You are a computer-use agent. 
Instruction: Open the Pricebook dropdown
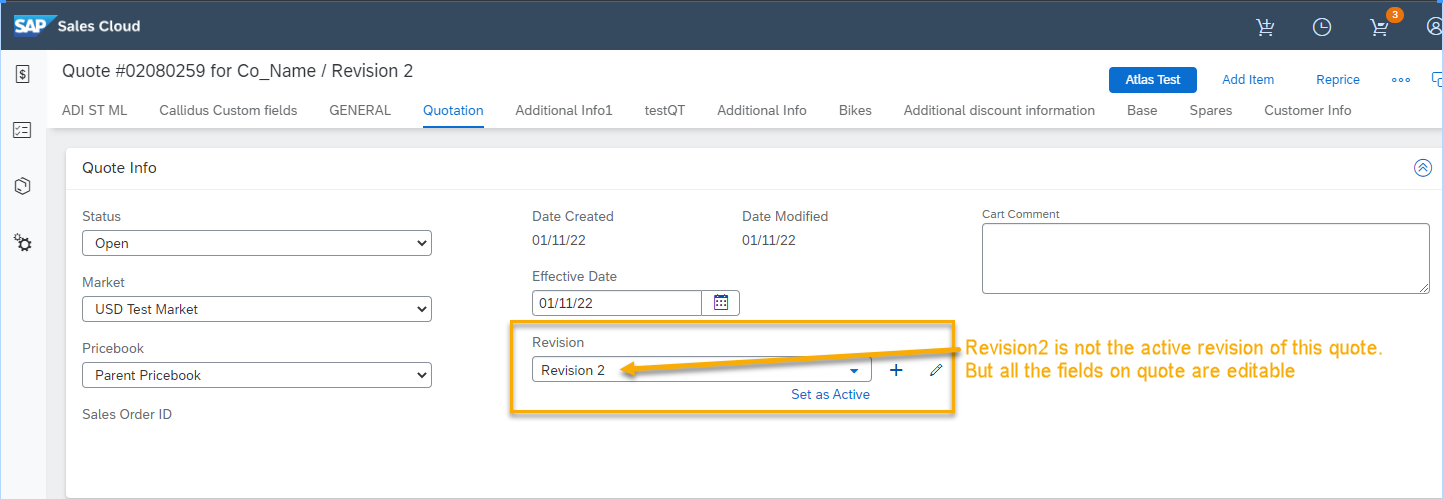257,375
